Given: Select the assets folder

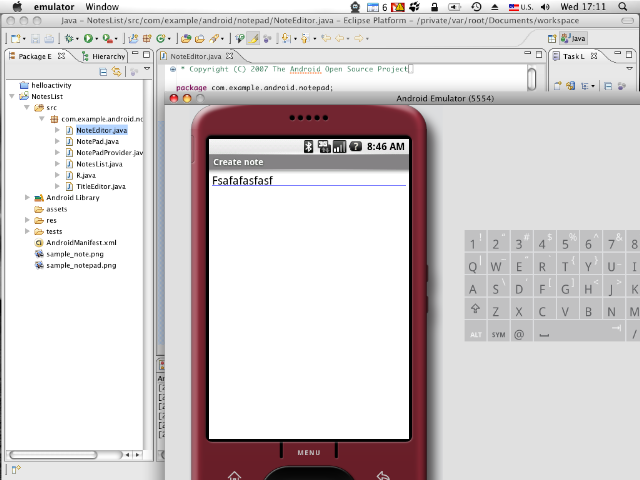Looking at the screenshot, I should click(x=56, y=209).
